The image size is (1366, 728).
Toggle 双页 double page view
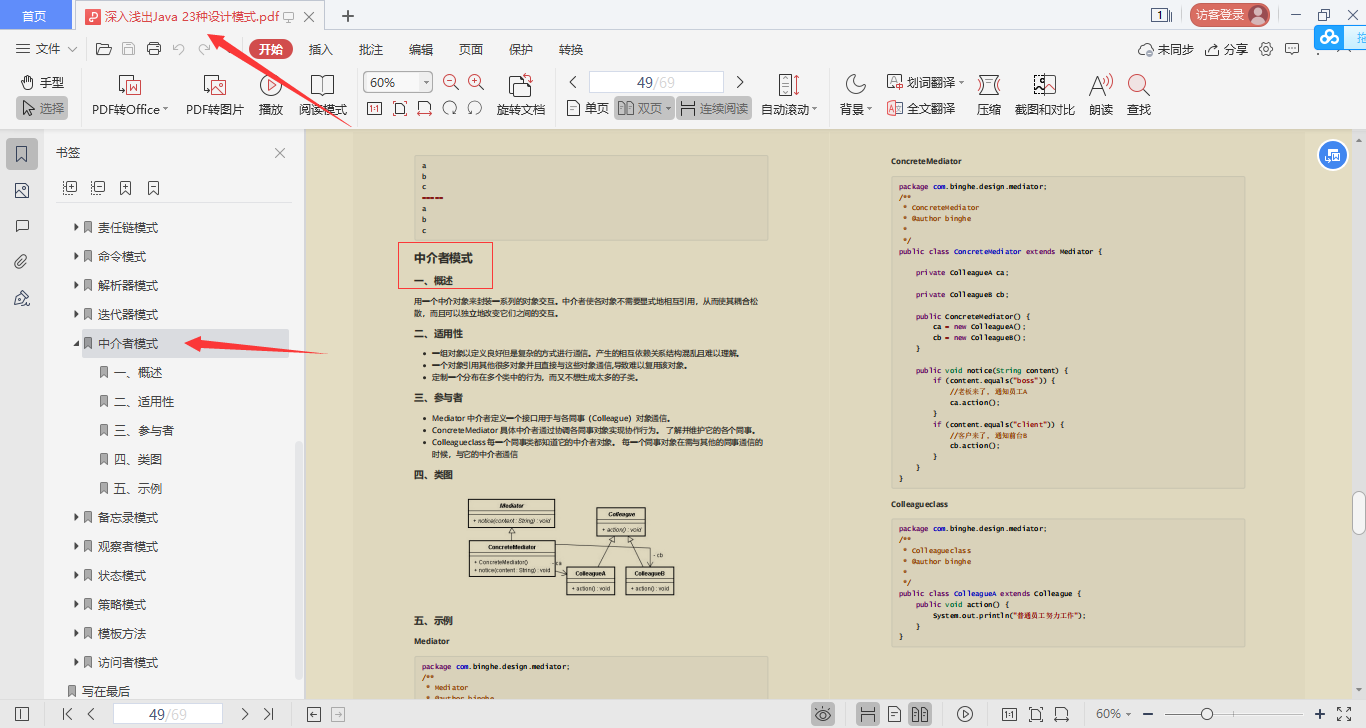(643, 108)
